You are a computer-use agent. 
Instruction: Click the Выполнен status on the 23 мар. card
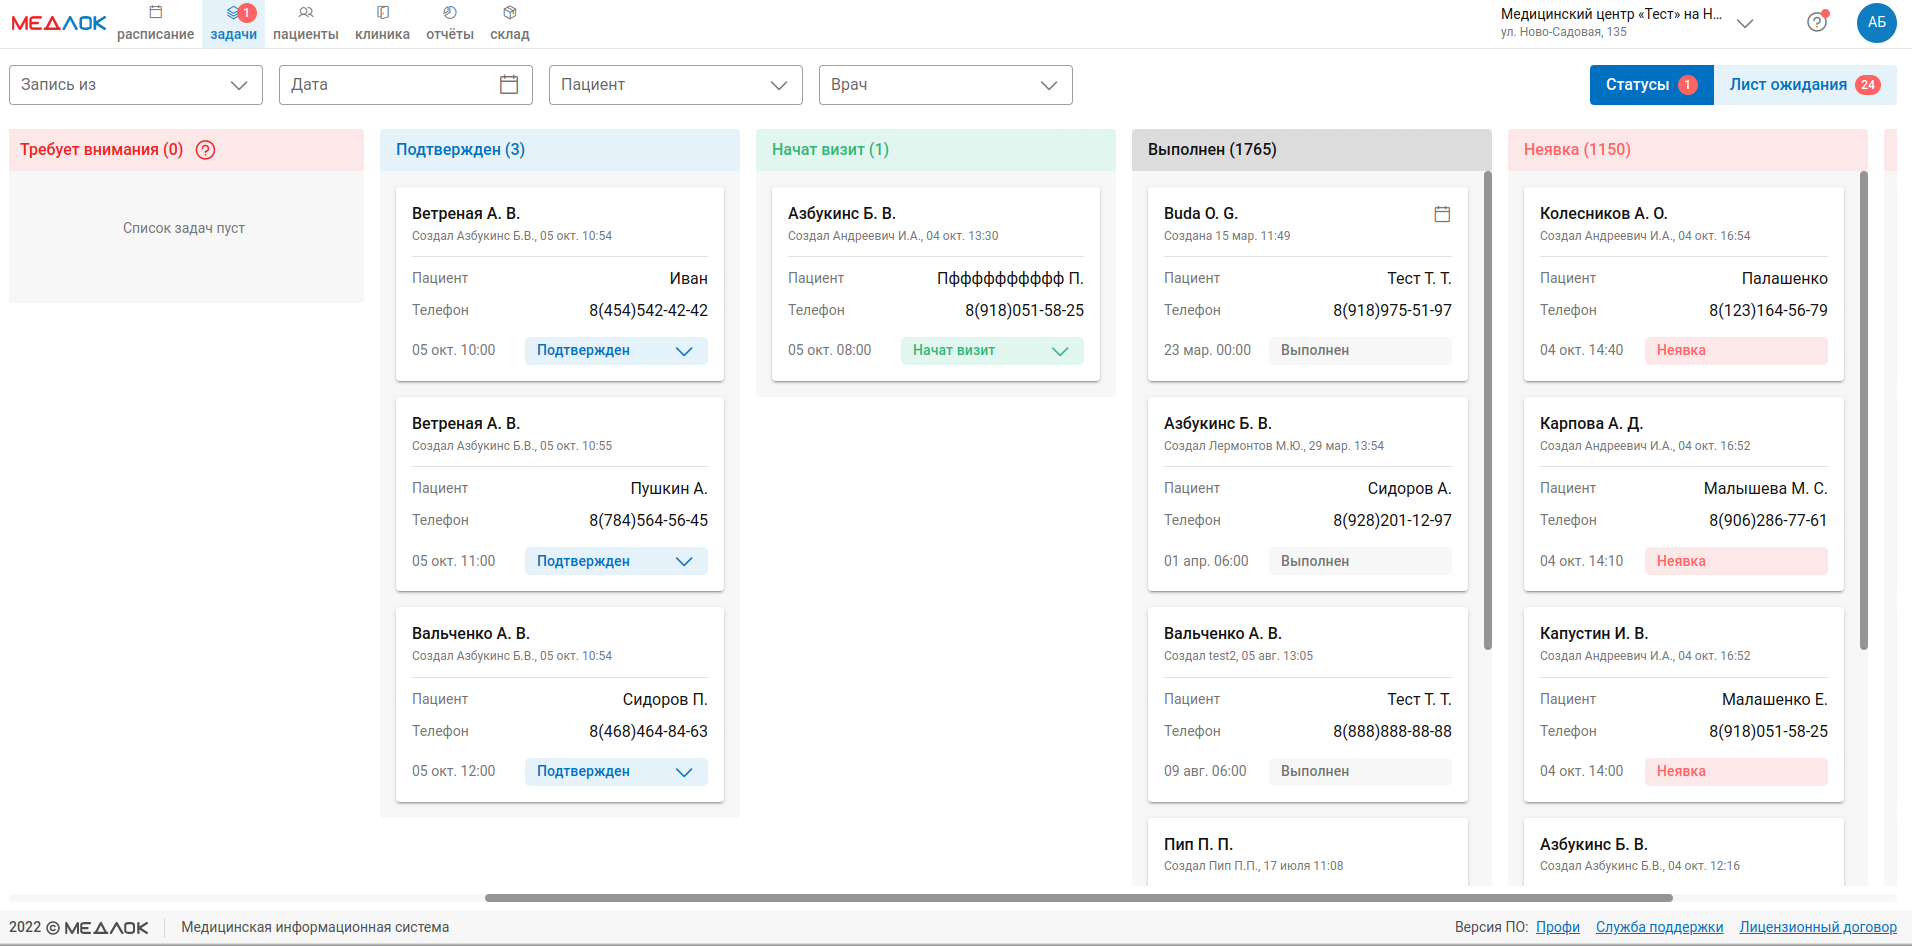[1360, 351]
